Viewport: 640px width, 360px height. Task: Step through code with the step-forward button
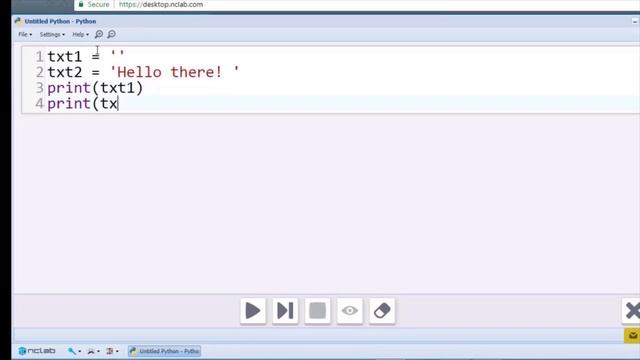(285, 311)
